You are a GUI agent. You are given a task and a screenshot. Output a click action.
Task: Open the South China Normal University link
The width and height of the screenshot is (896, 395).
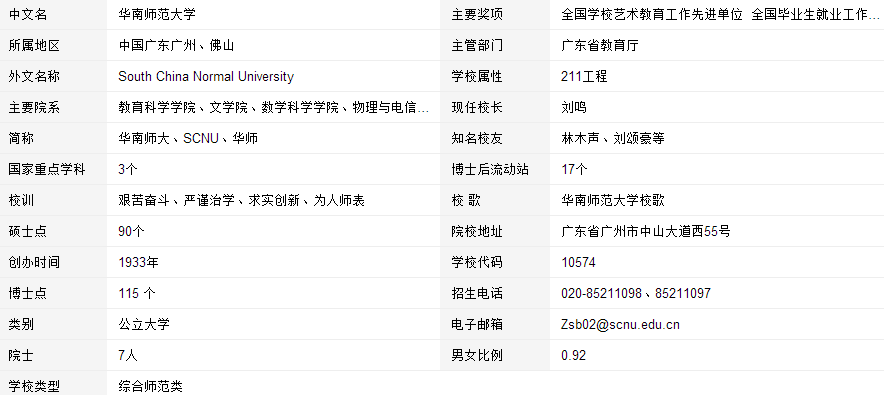[x=206, y=77]
